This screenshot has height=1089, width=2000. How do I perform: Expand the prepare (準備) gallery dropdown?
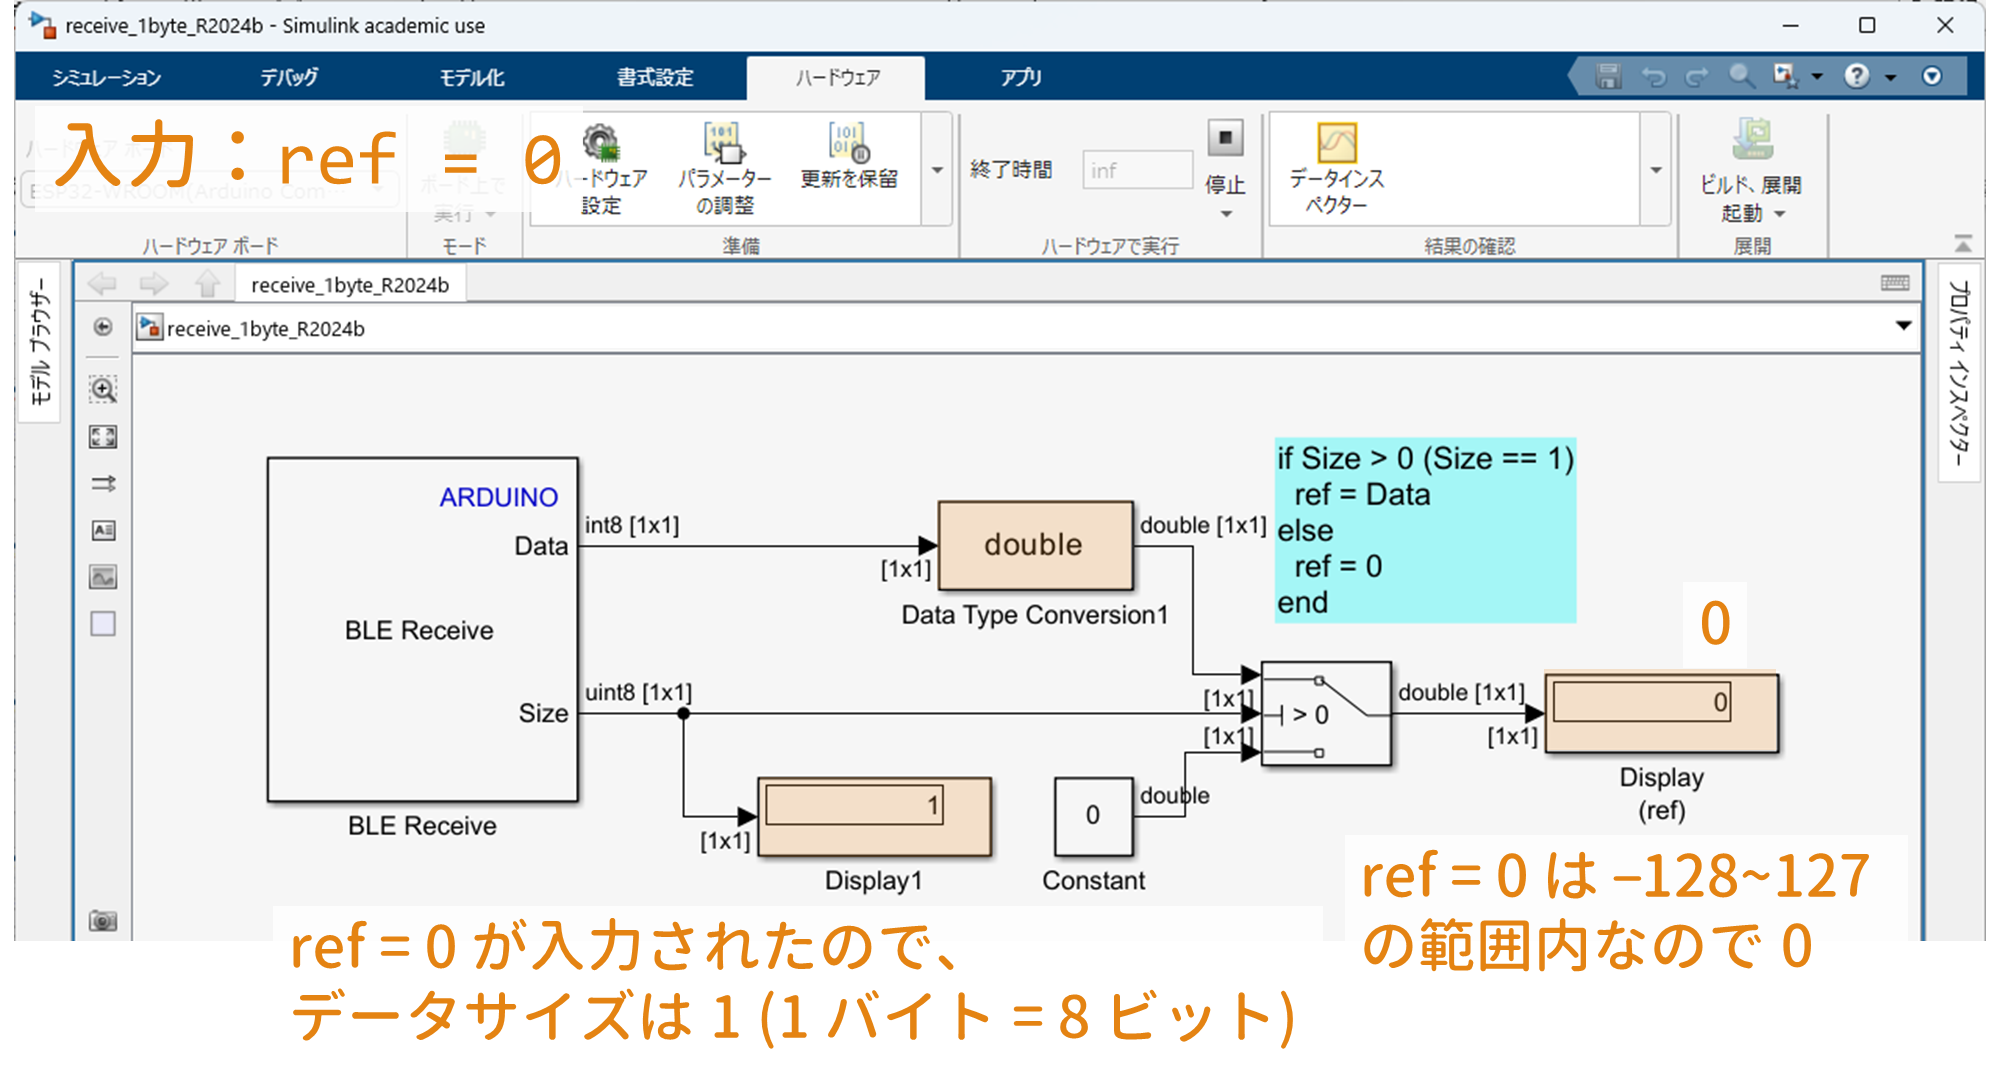coord(937,170)
